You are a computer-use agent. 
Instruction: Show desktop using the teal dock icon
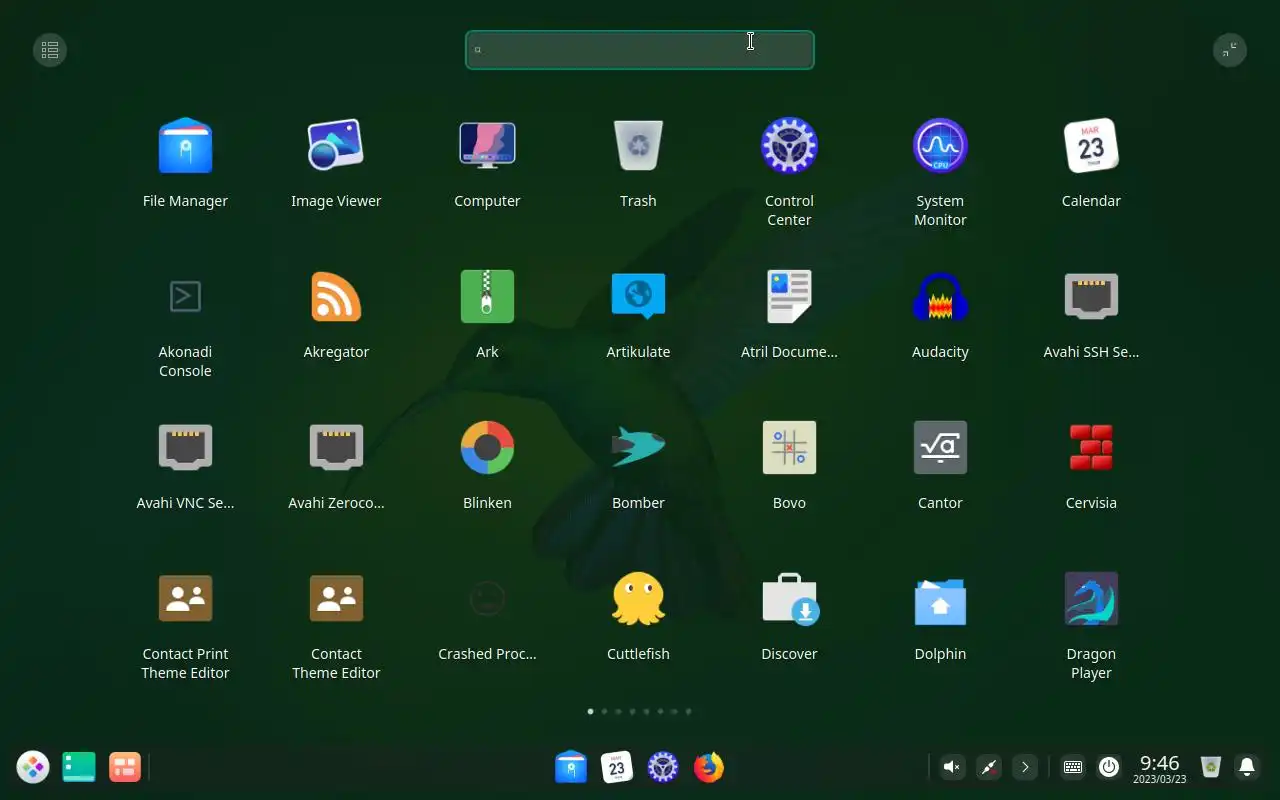click(79, 767)
